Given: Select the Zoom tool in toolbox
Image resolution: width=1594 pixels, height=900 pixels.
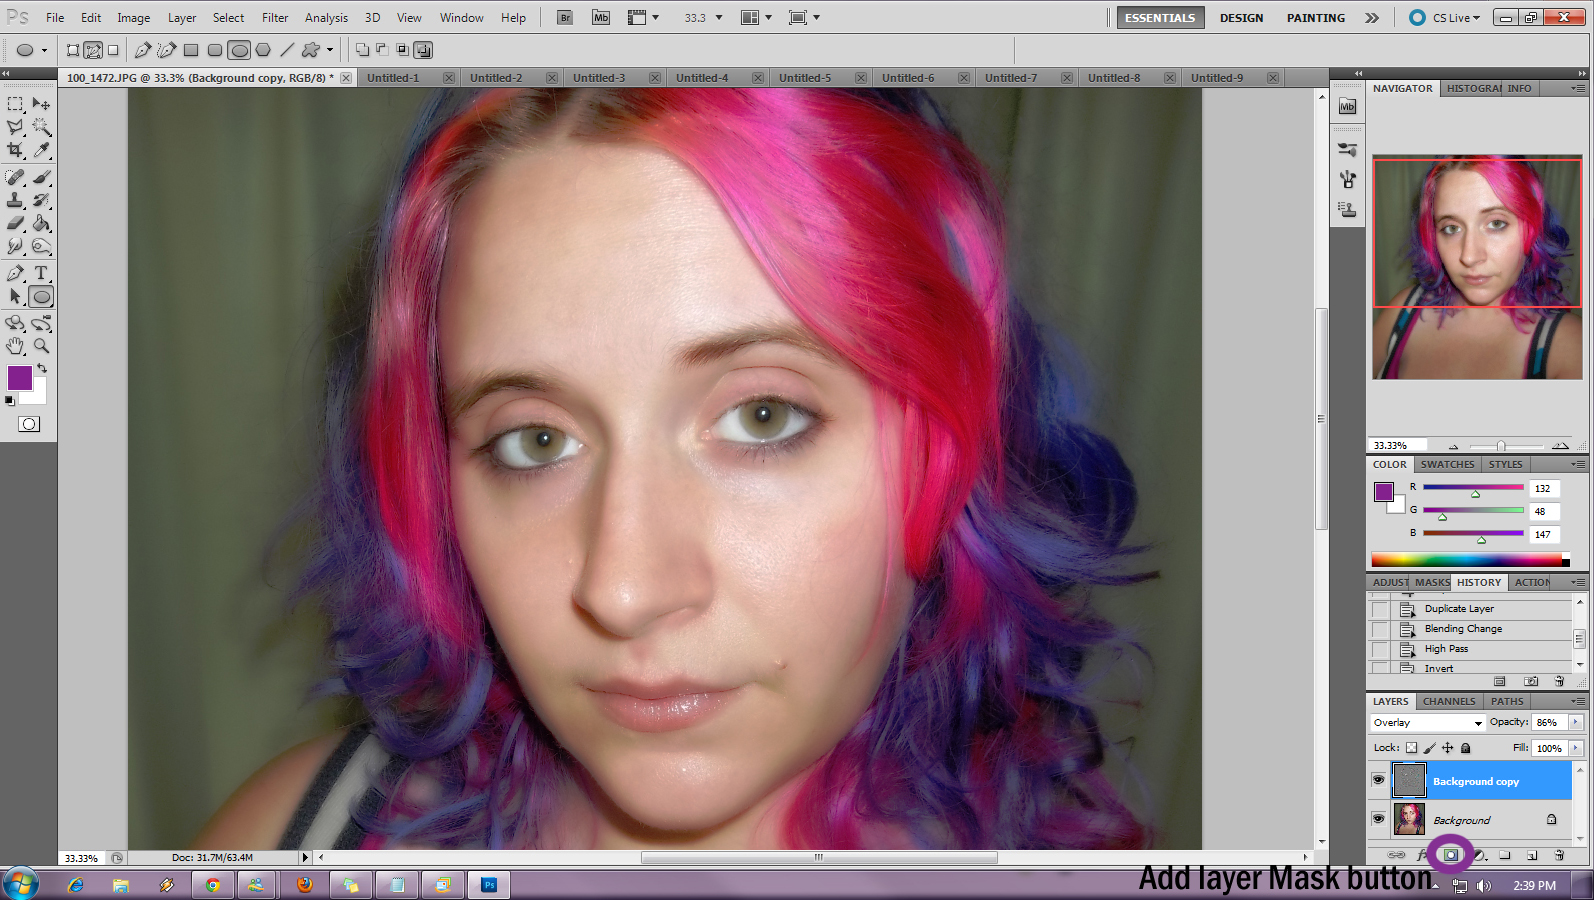Looking at the screenshot, I should click(x=41, y=346).
